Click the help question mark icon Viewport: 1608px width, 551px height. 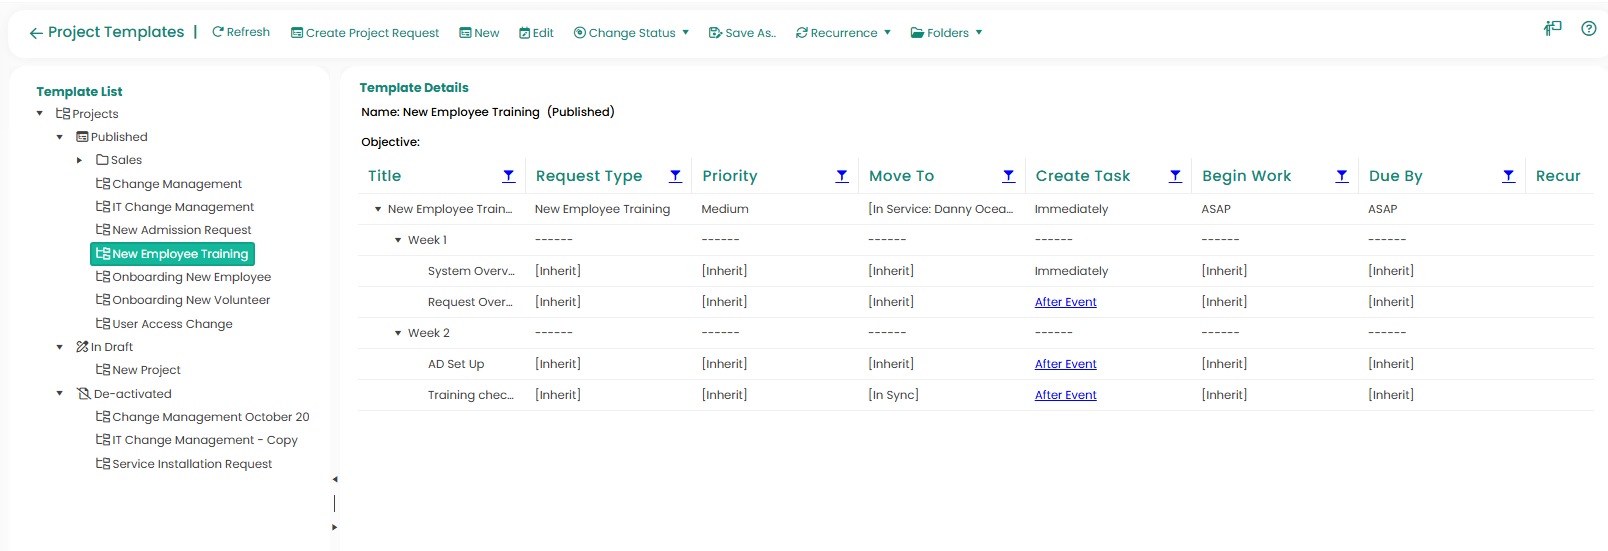click(1588, 29)
